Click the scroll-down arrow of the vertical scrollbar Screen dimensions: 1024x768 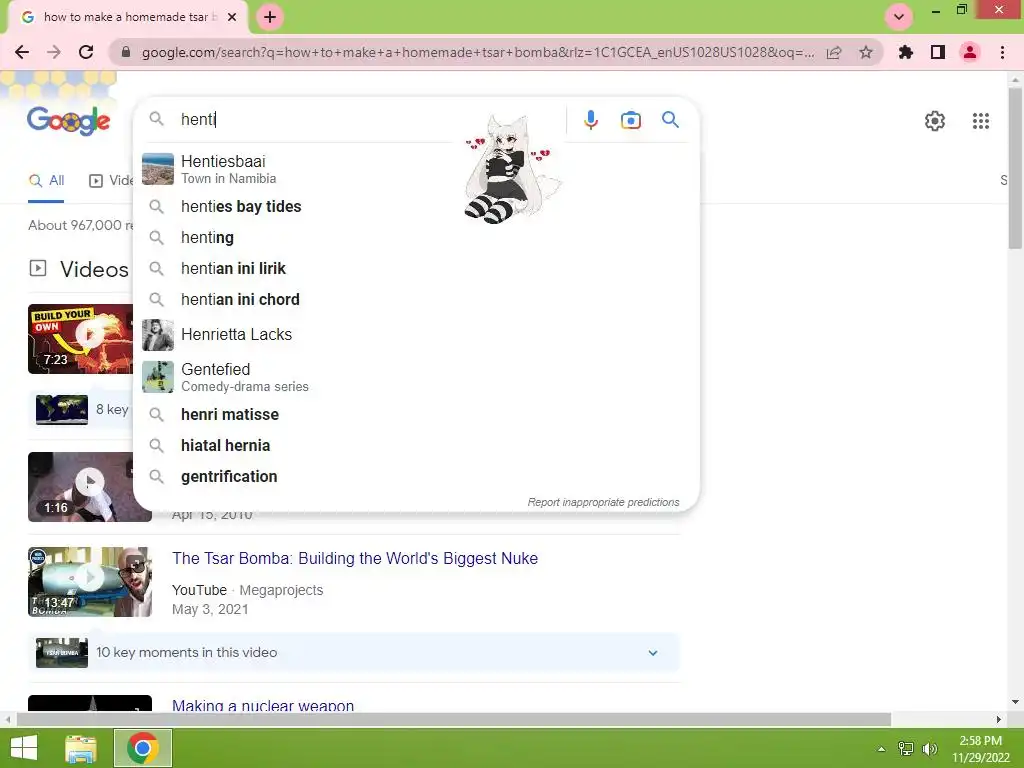[x=1015, y=702]
